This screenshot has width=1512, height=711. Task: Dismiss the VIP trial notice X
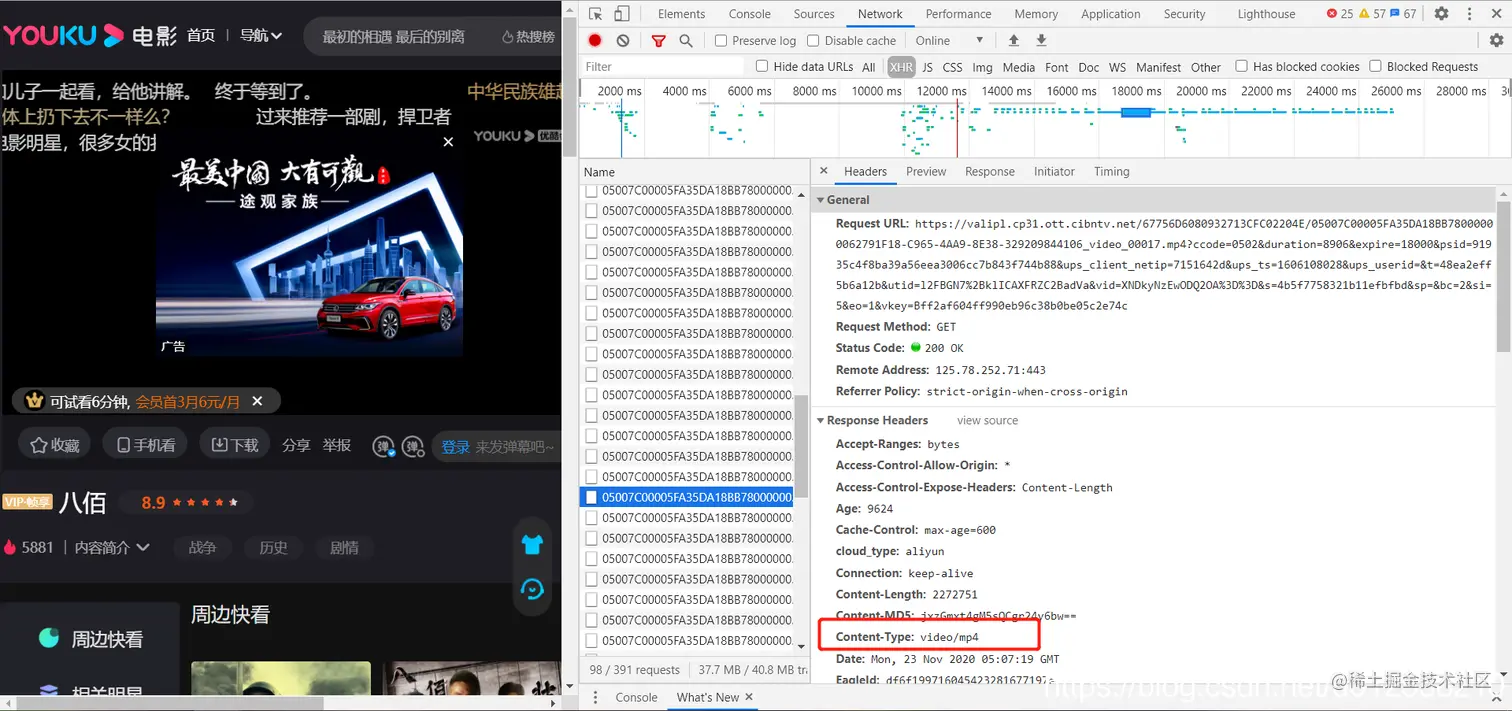257,401
